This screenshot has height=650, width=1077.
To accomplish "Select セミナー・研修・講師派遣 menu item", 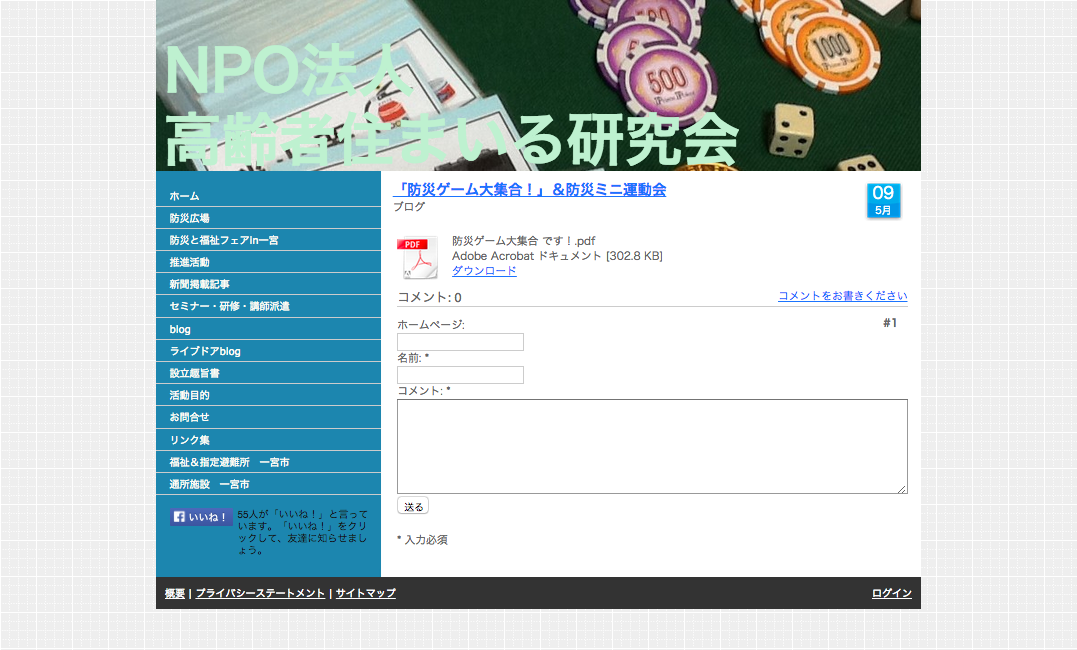I will click(x=229, y=306).
